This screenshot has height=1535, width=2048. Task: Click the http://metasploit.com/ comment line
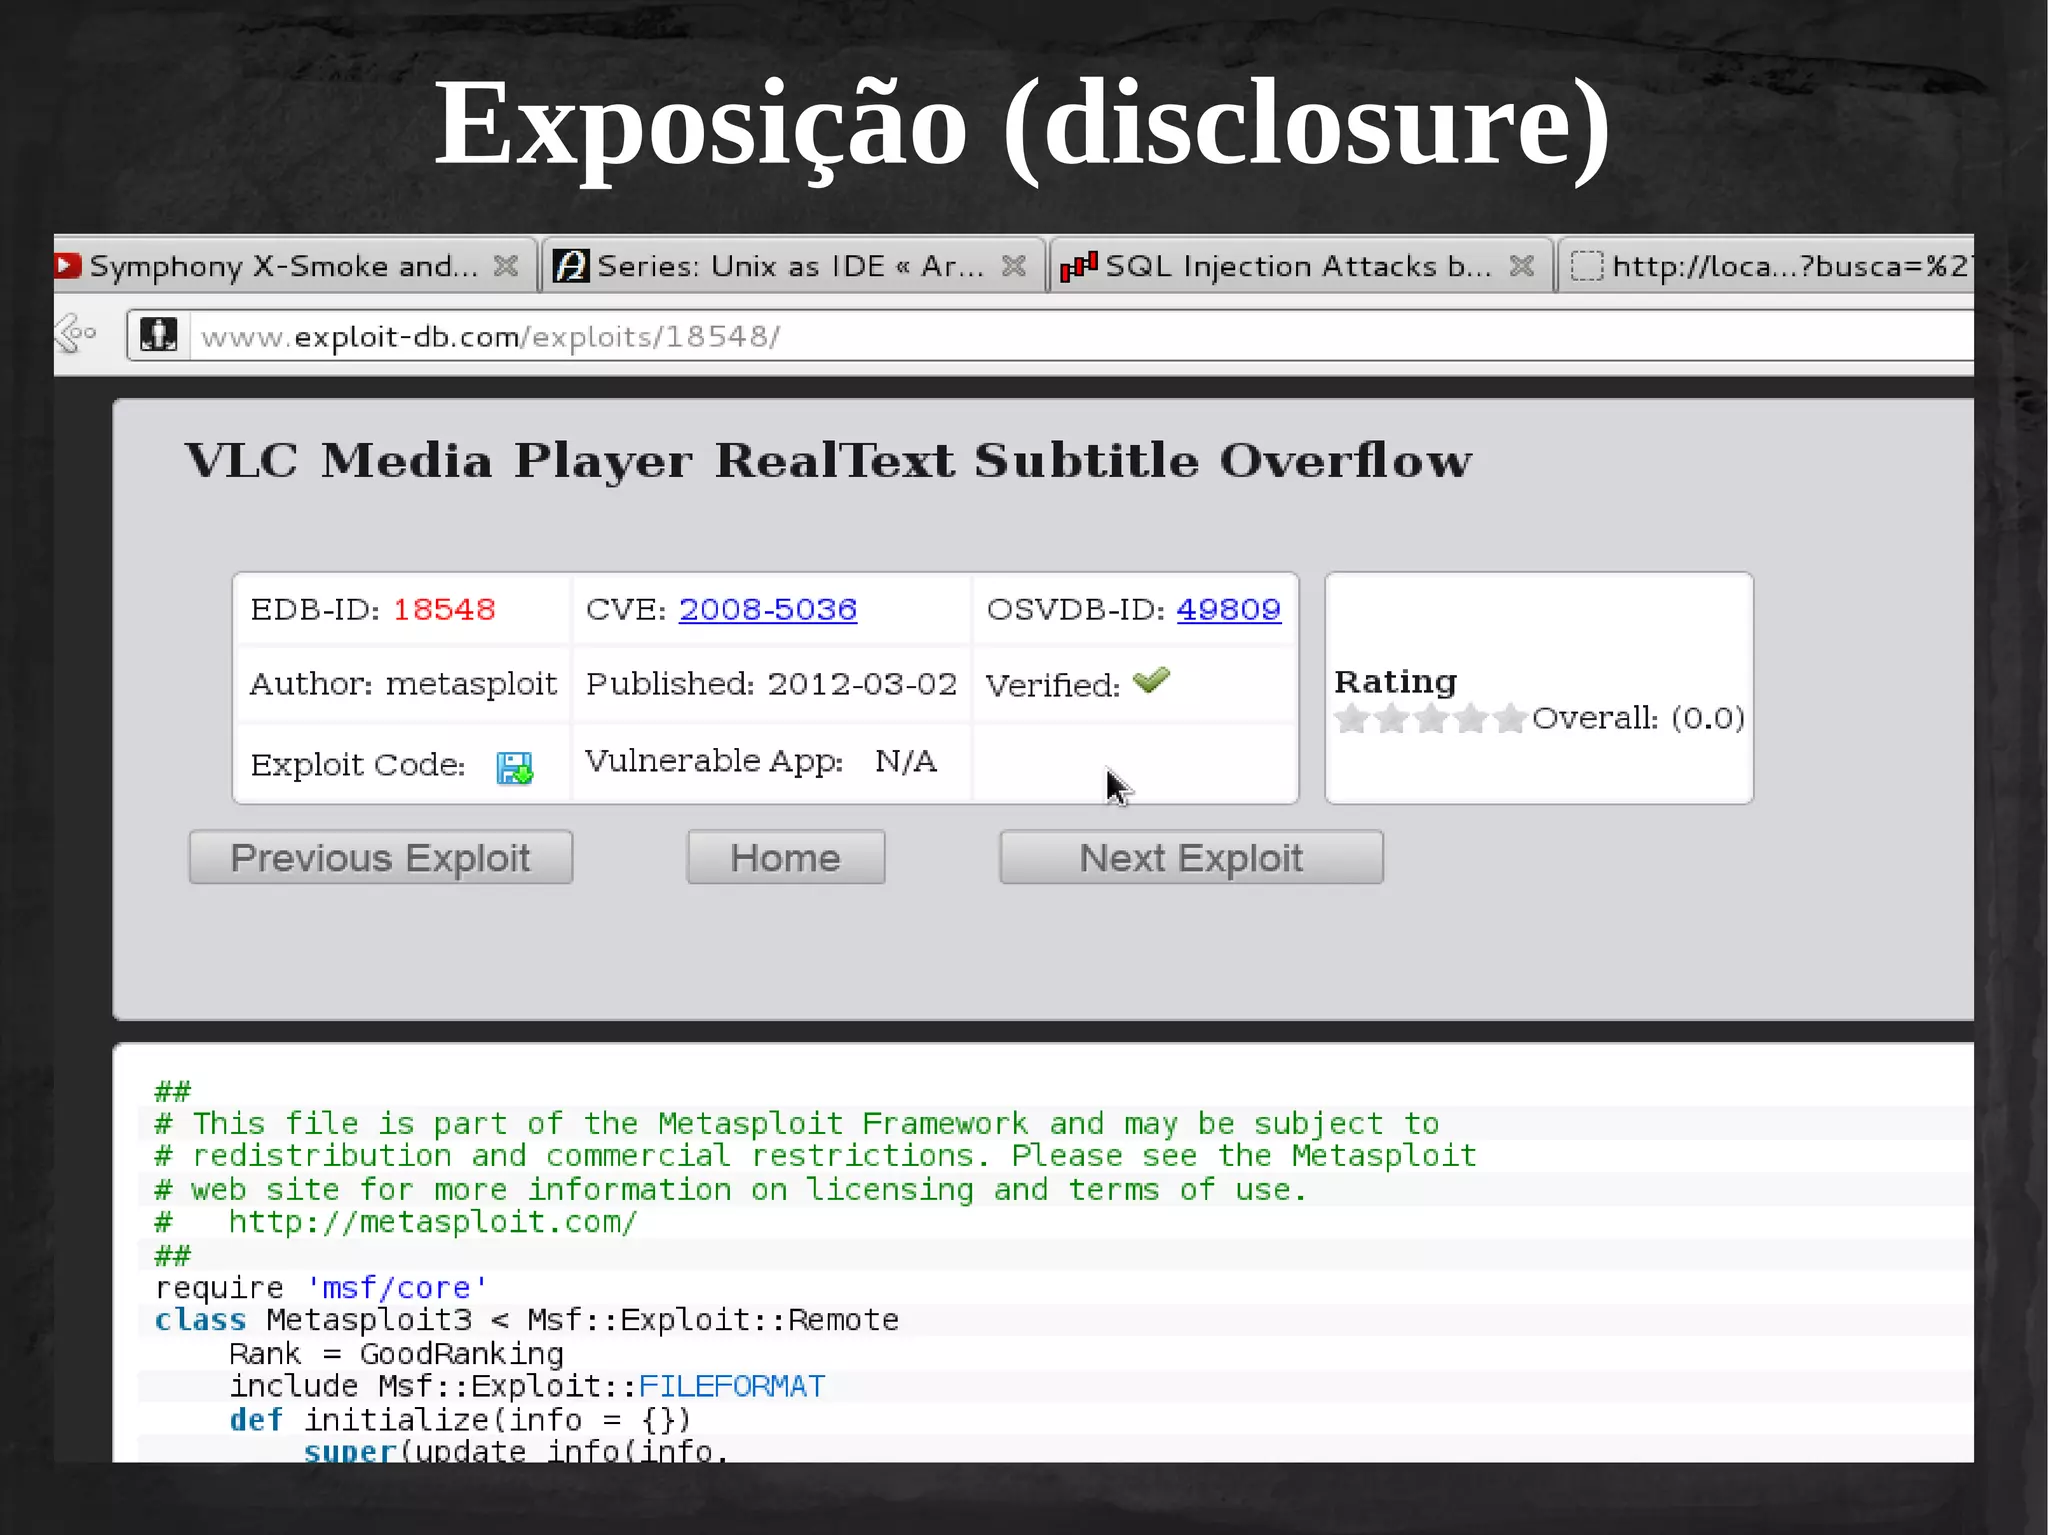pyautogui.click(x=396, y=1222)
